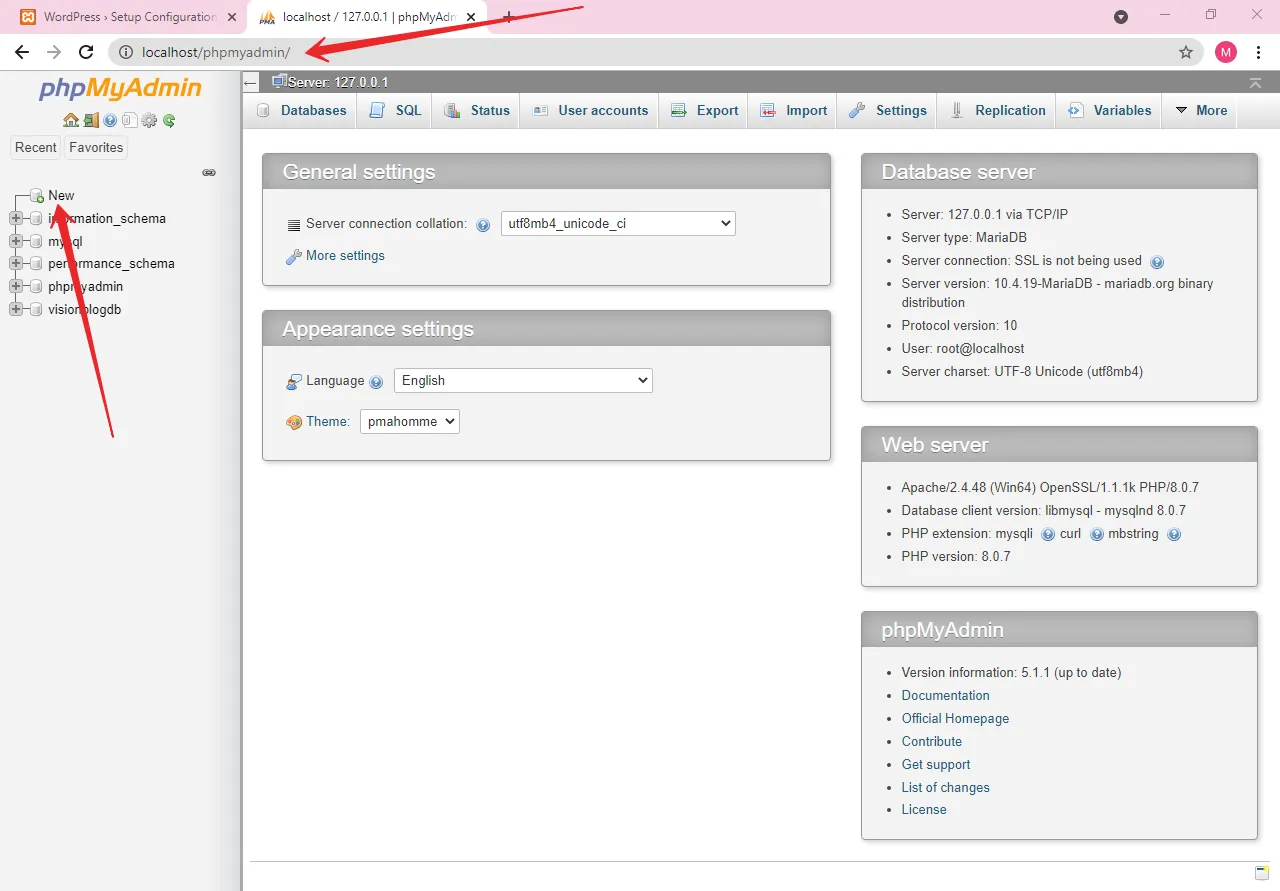
Task: Open console icon at bottom right corner
Action: [x=1262, y=873]
